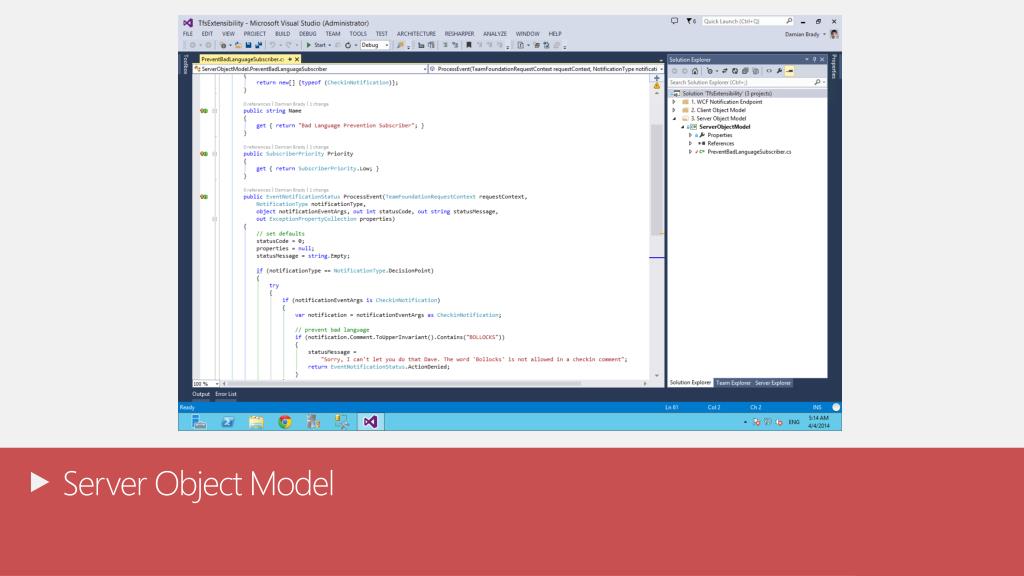Open Server Manager from the taskbar

pyautogui.click(x=199, y=422)
